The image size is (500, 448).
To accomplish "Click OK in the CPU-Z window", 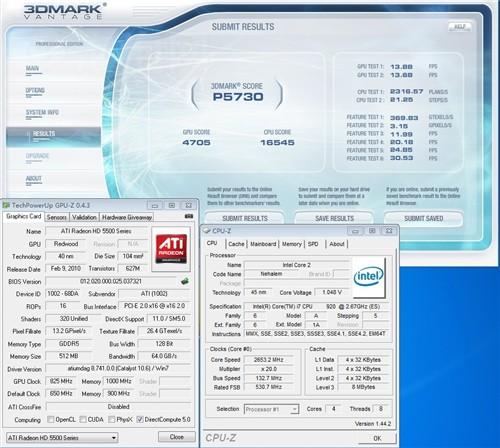I will tap(377, 438).
